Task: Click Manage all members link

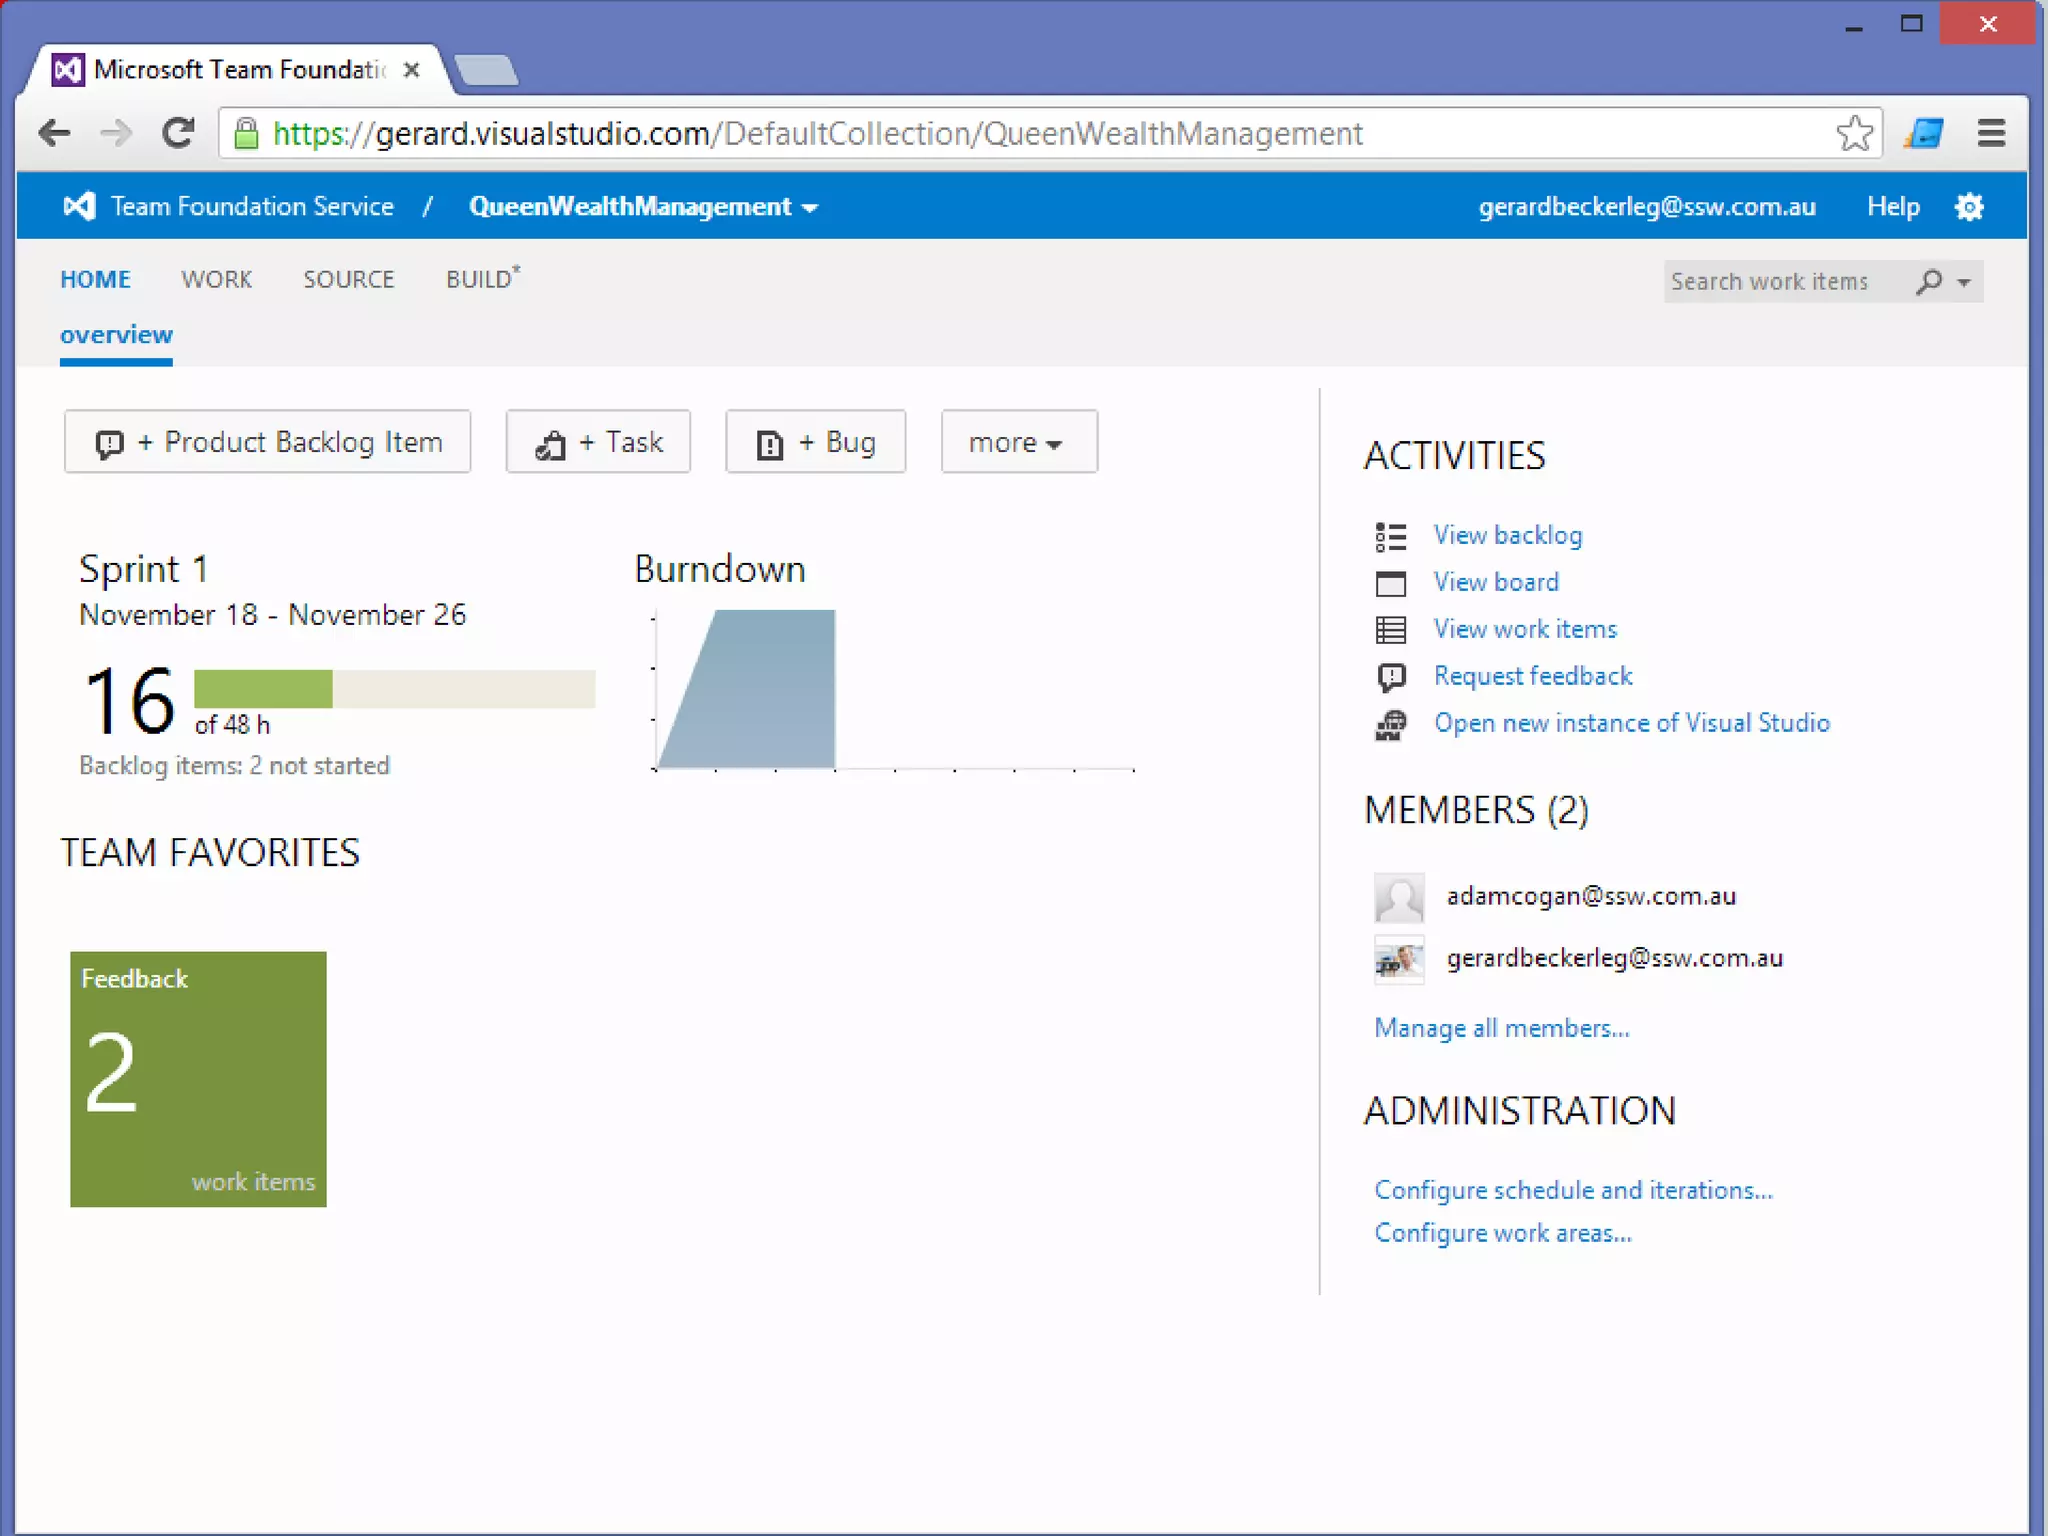Action: point(1501,1028)
